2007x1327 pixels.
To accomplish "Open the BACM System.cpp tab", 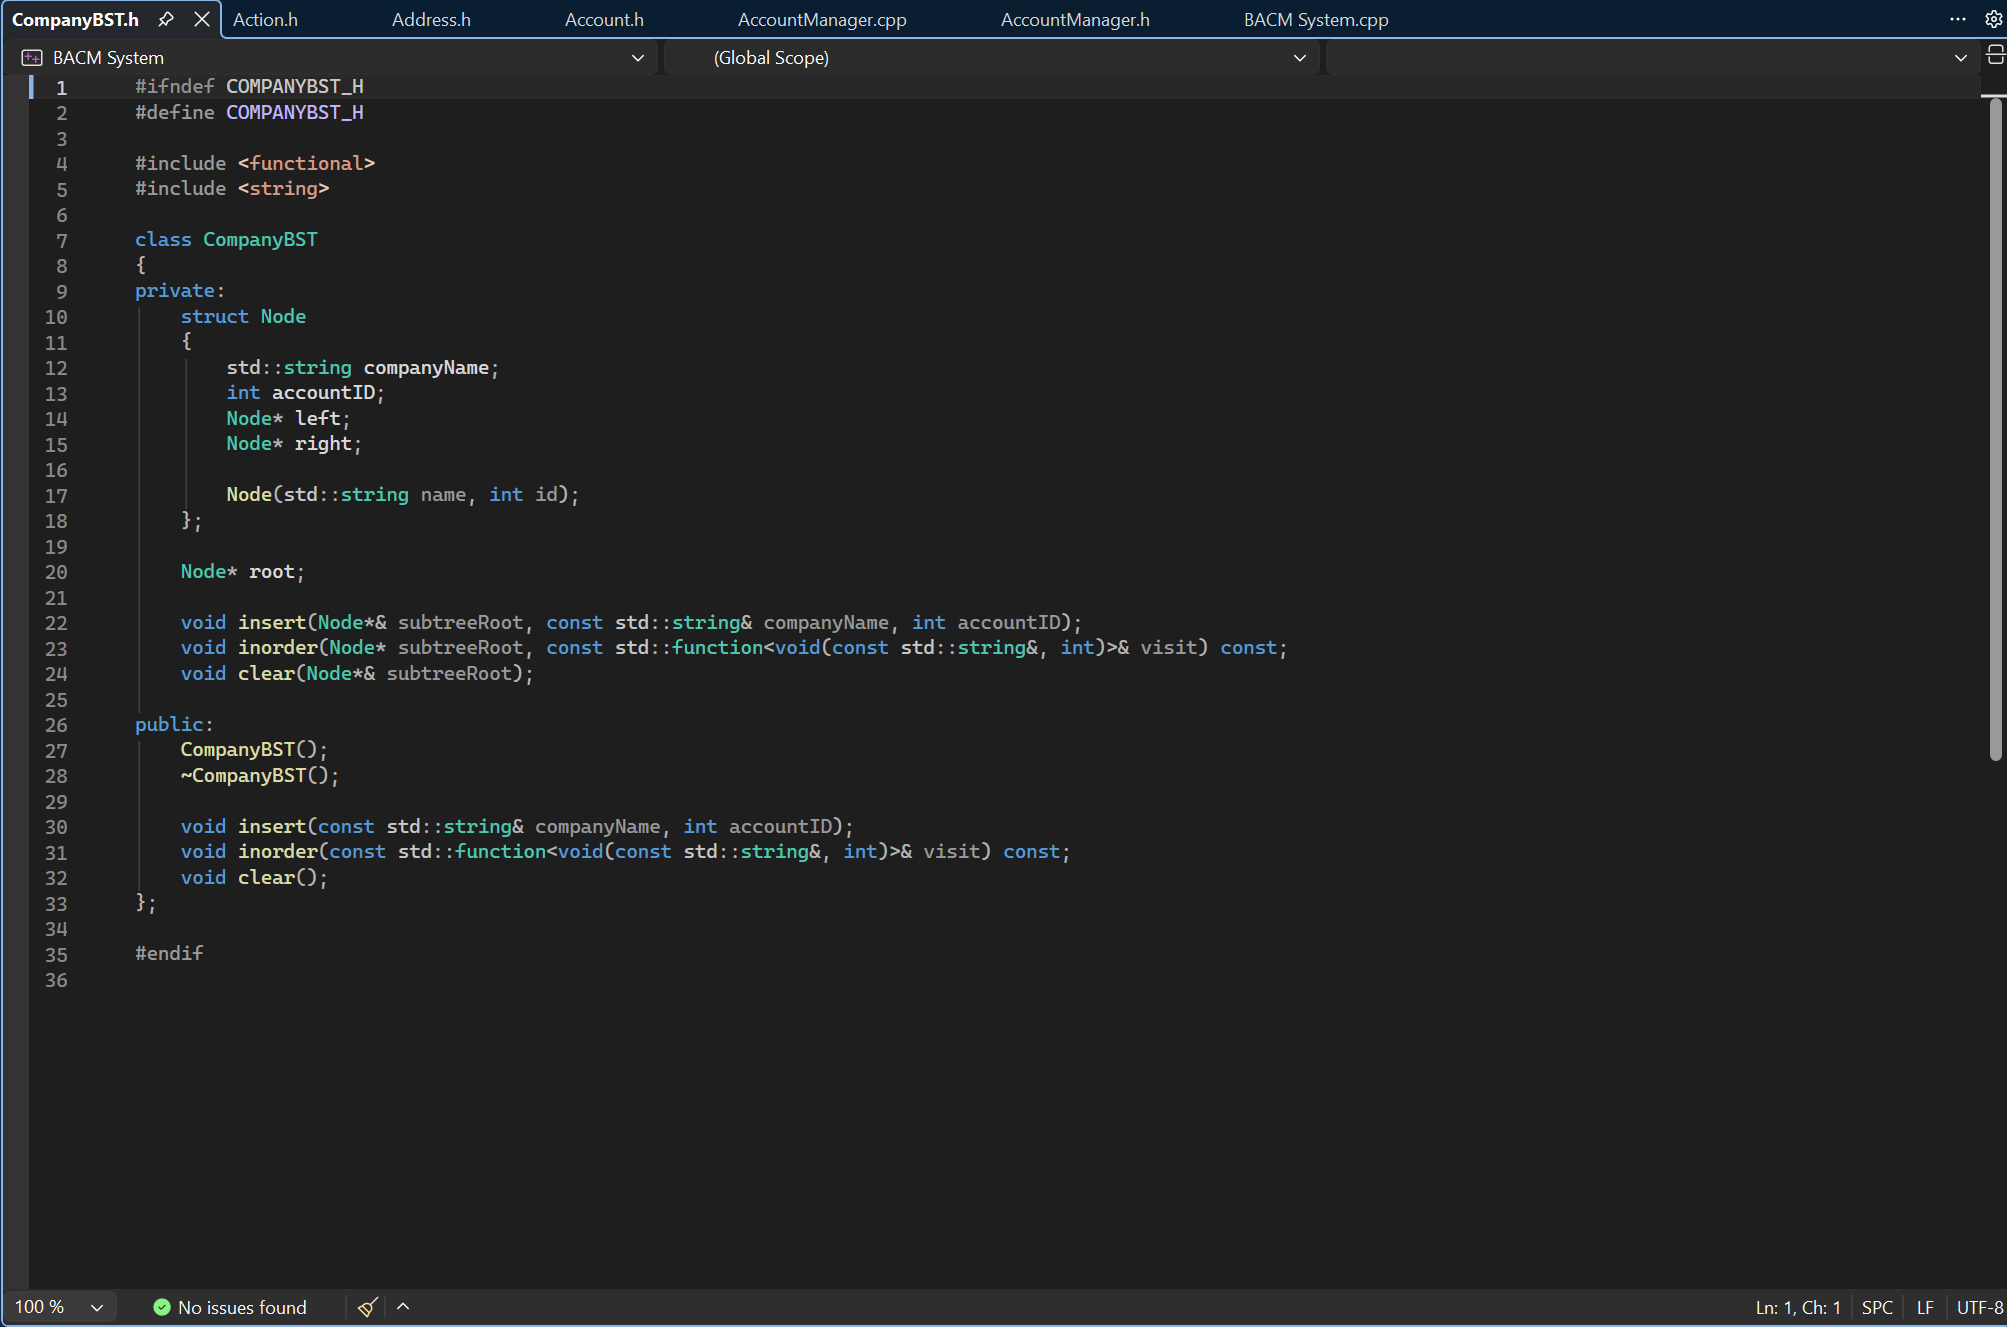I will tap(1316, 19).
